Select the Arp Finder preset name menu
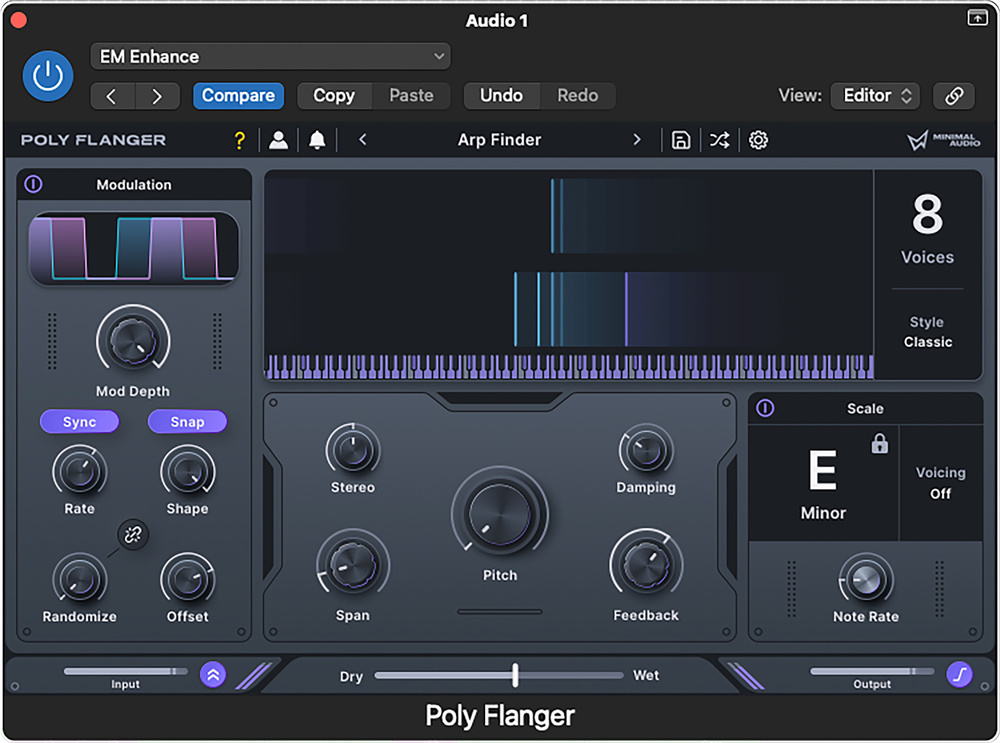The image size is (1000, 743). click(499, 140)
